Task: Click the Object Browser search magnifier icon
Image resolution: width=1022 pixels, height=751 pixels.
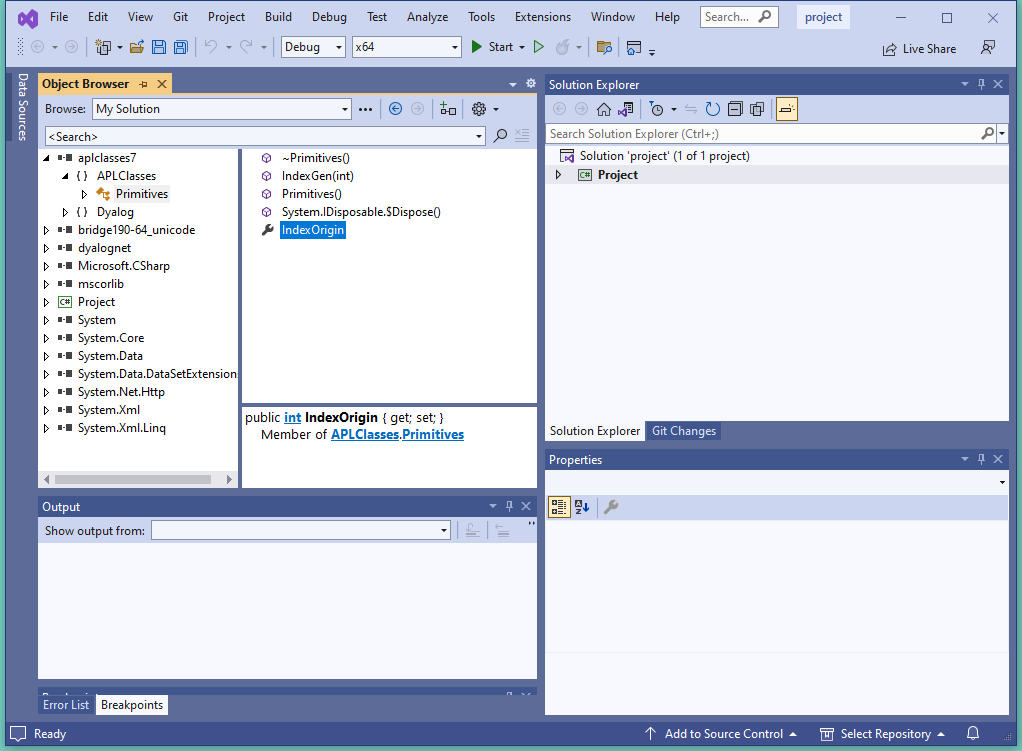Action: coord(500,136)
